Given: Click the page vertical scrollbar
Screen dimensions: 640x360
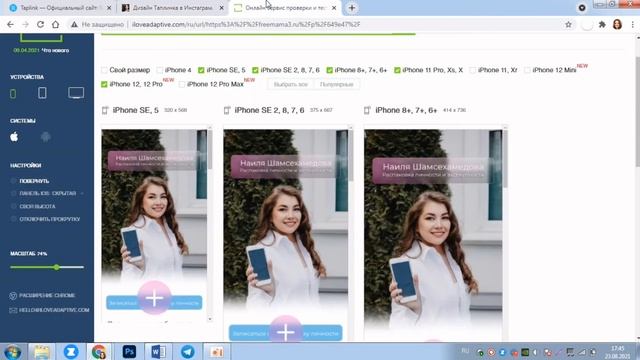Looking at the screenshot, I should click(x=638, y=112).
